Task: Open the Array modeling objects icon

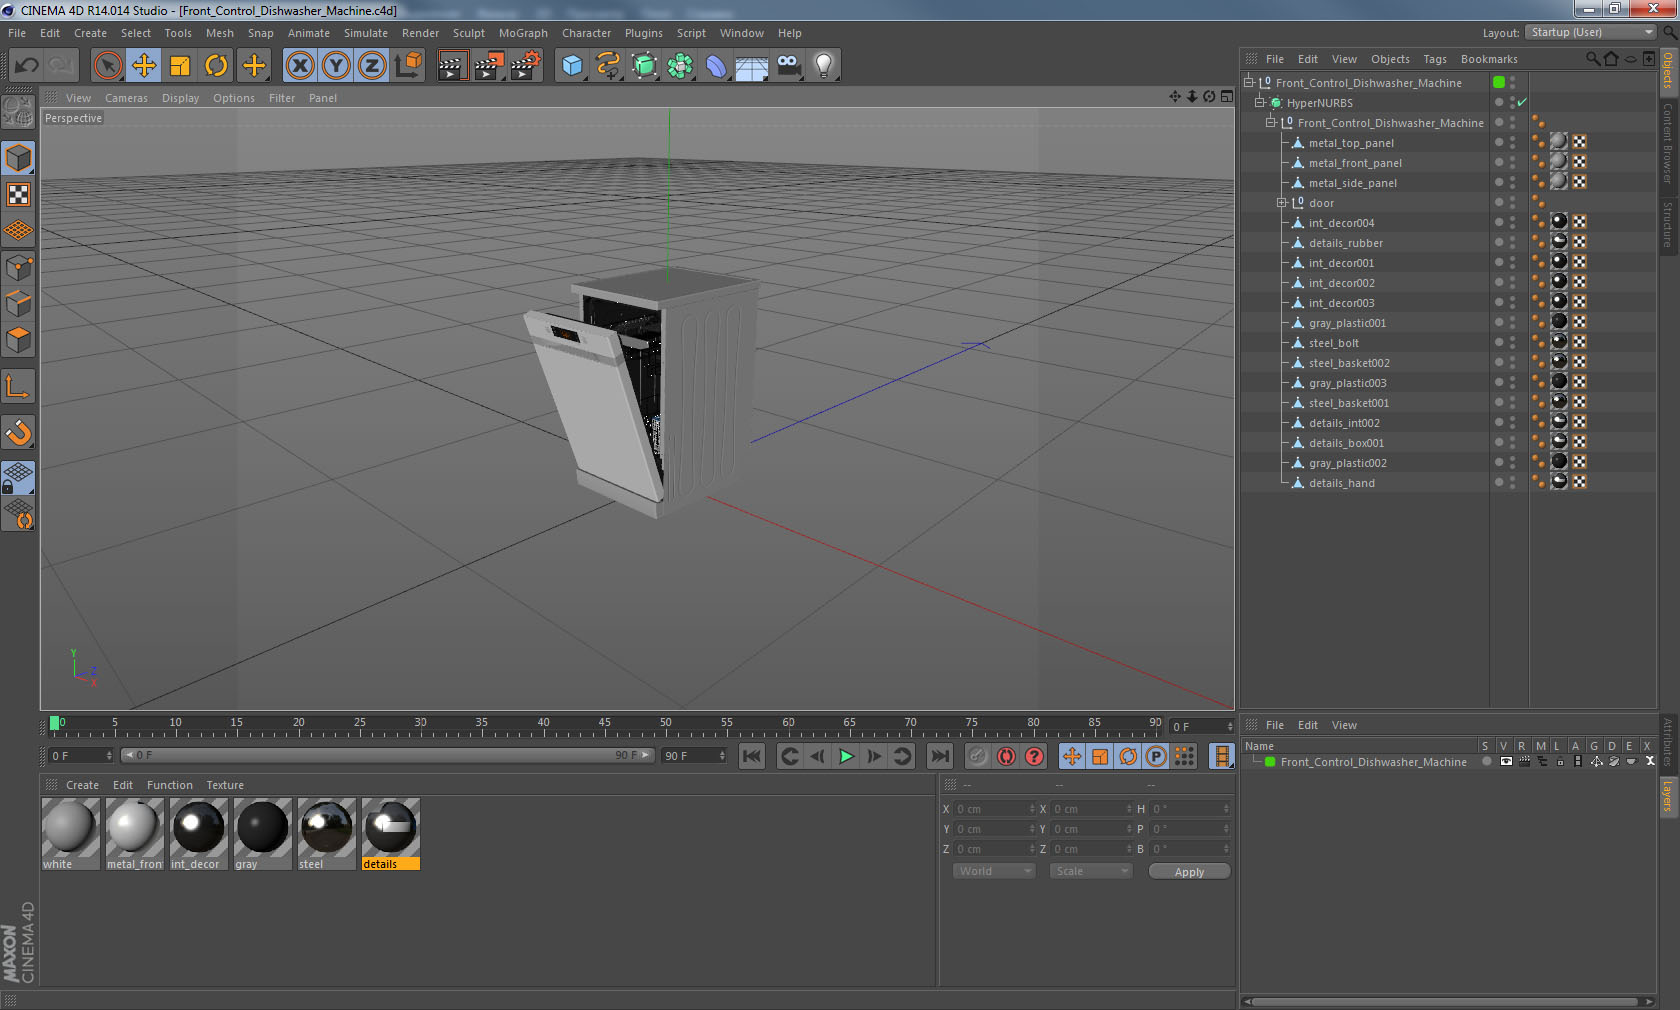Action: click(x=680, y=66)
